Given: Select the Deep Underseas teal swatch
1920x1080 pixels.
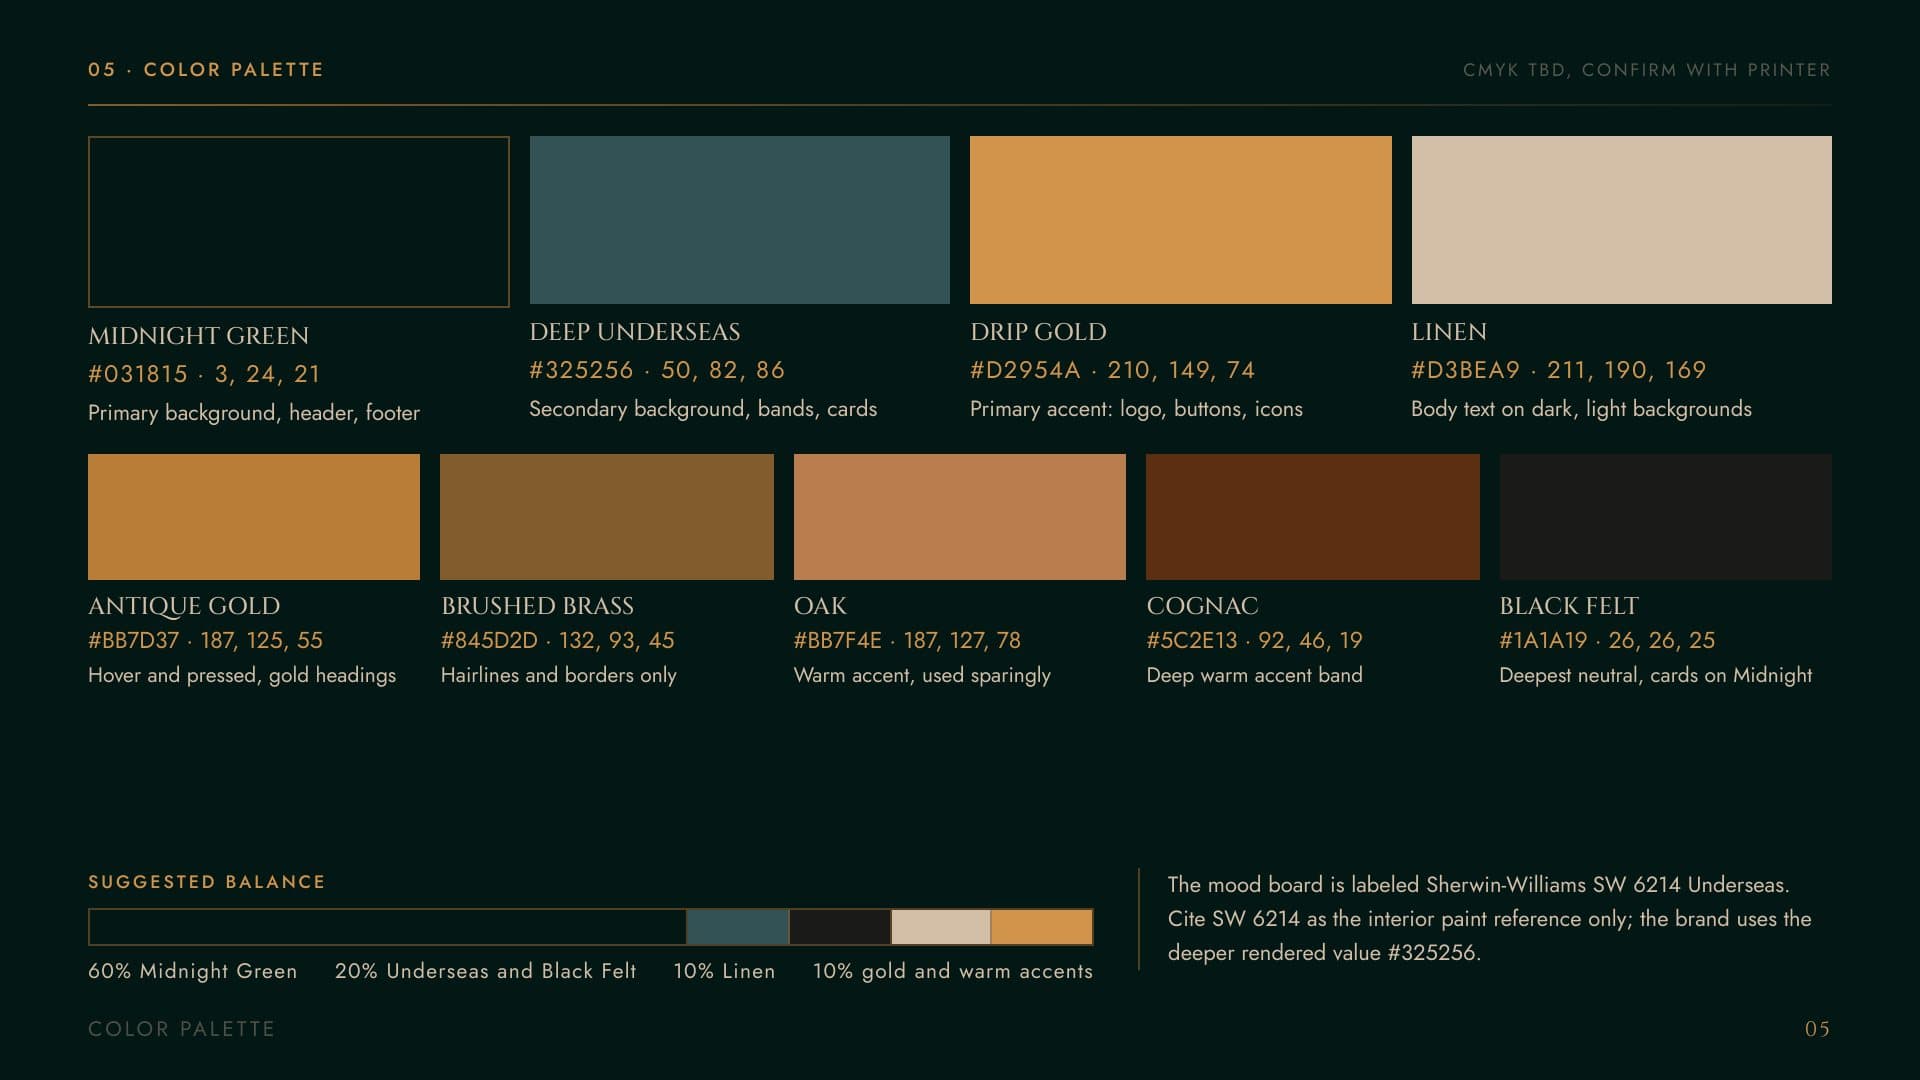Looking at the screenshot, I should [x=739, y=220].
